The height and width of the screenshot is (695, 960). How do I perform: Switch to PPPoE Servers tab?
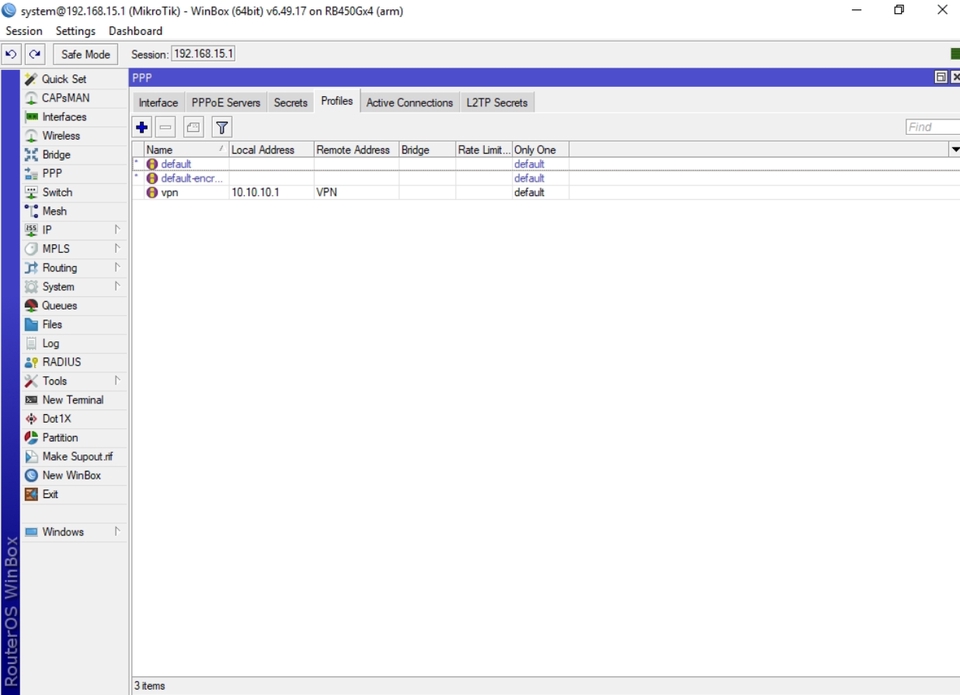pos(226,103)
